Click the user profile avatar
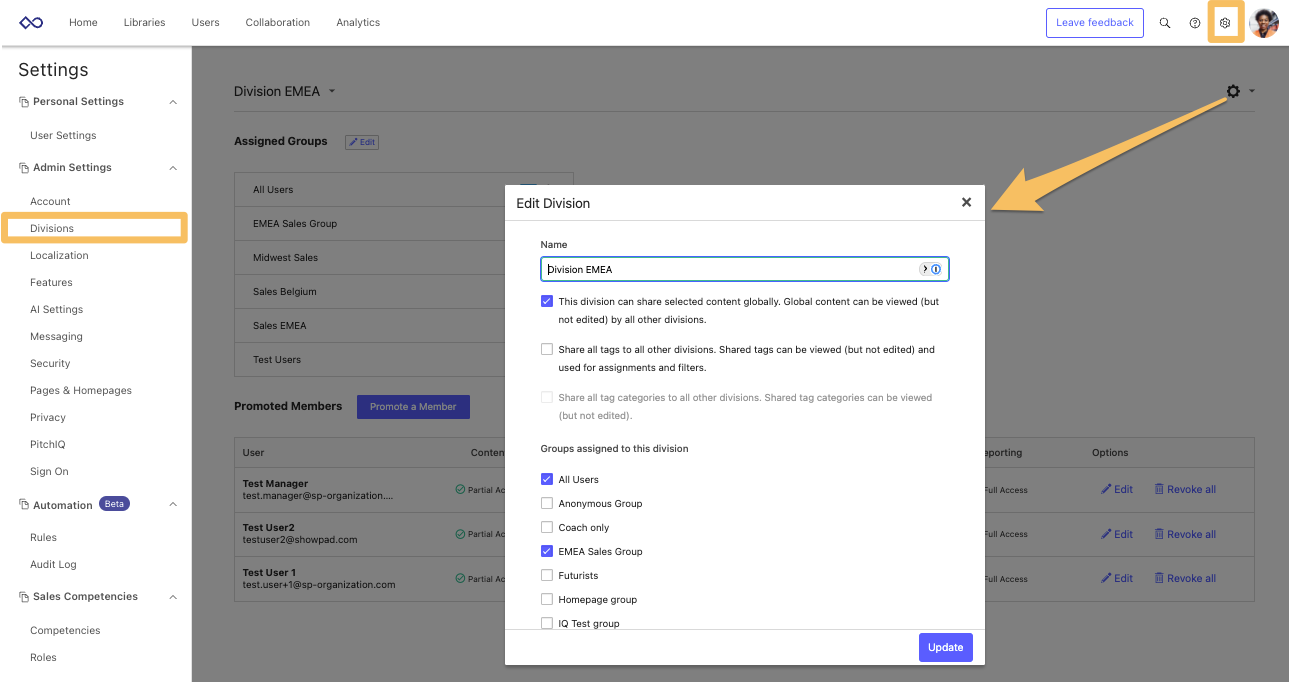 (1264, 22)
